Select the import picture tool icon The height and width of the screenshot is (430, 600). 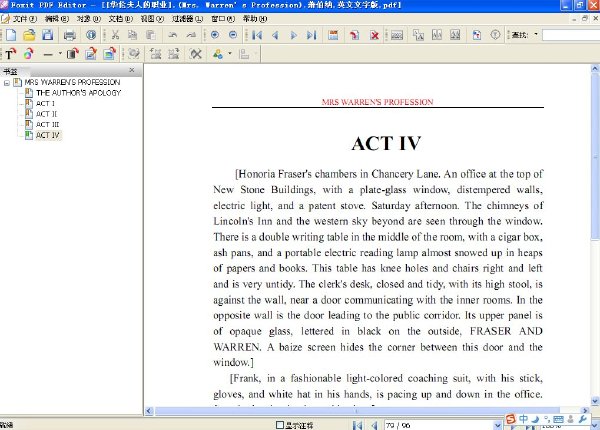pyautogui.click(x=109, y=54)
